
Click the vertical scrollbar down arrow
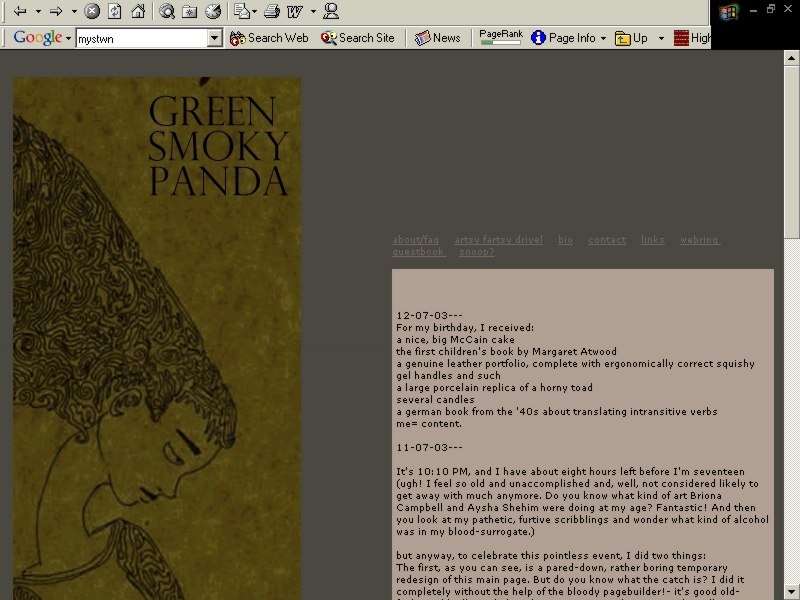(791, 592)
